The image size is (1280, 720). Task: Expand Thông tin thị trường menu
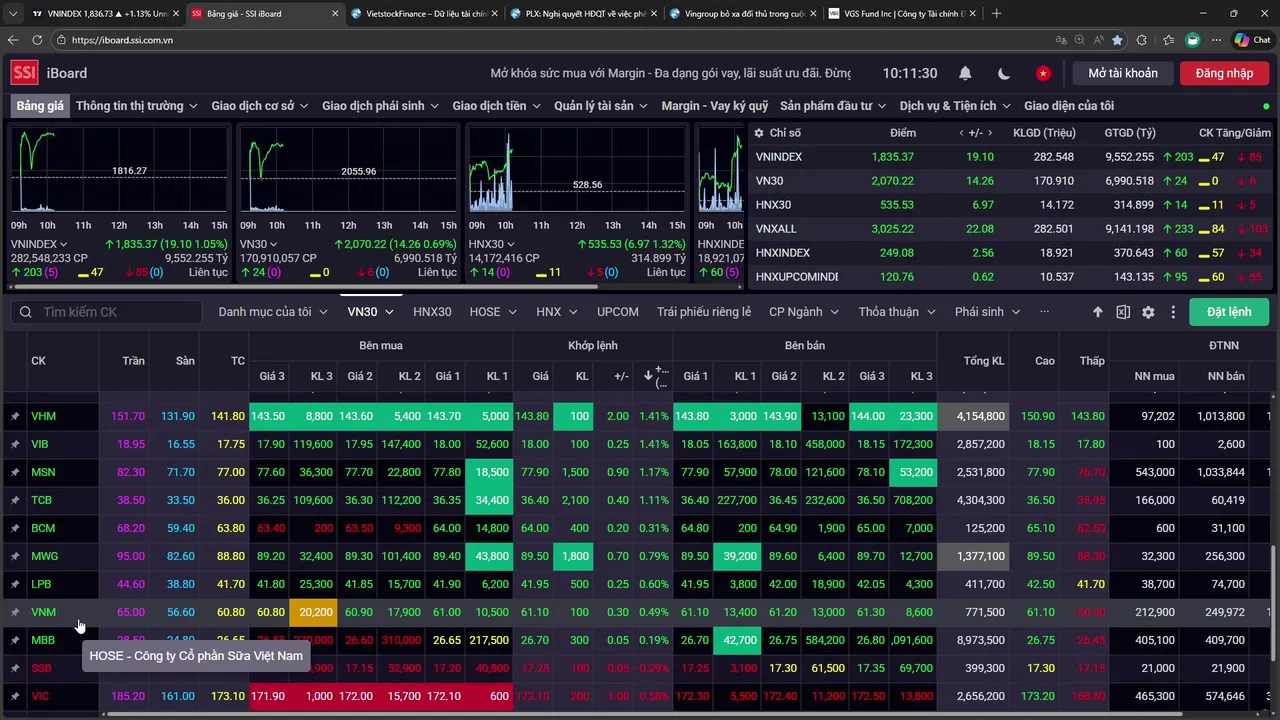[x=136, y=106]
